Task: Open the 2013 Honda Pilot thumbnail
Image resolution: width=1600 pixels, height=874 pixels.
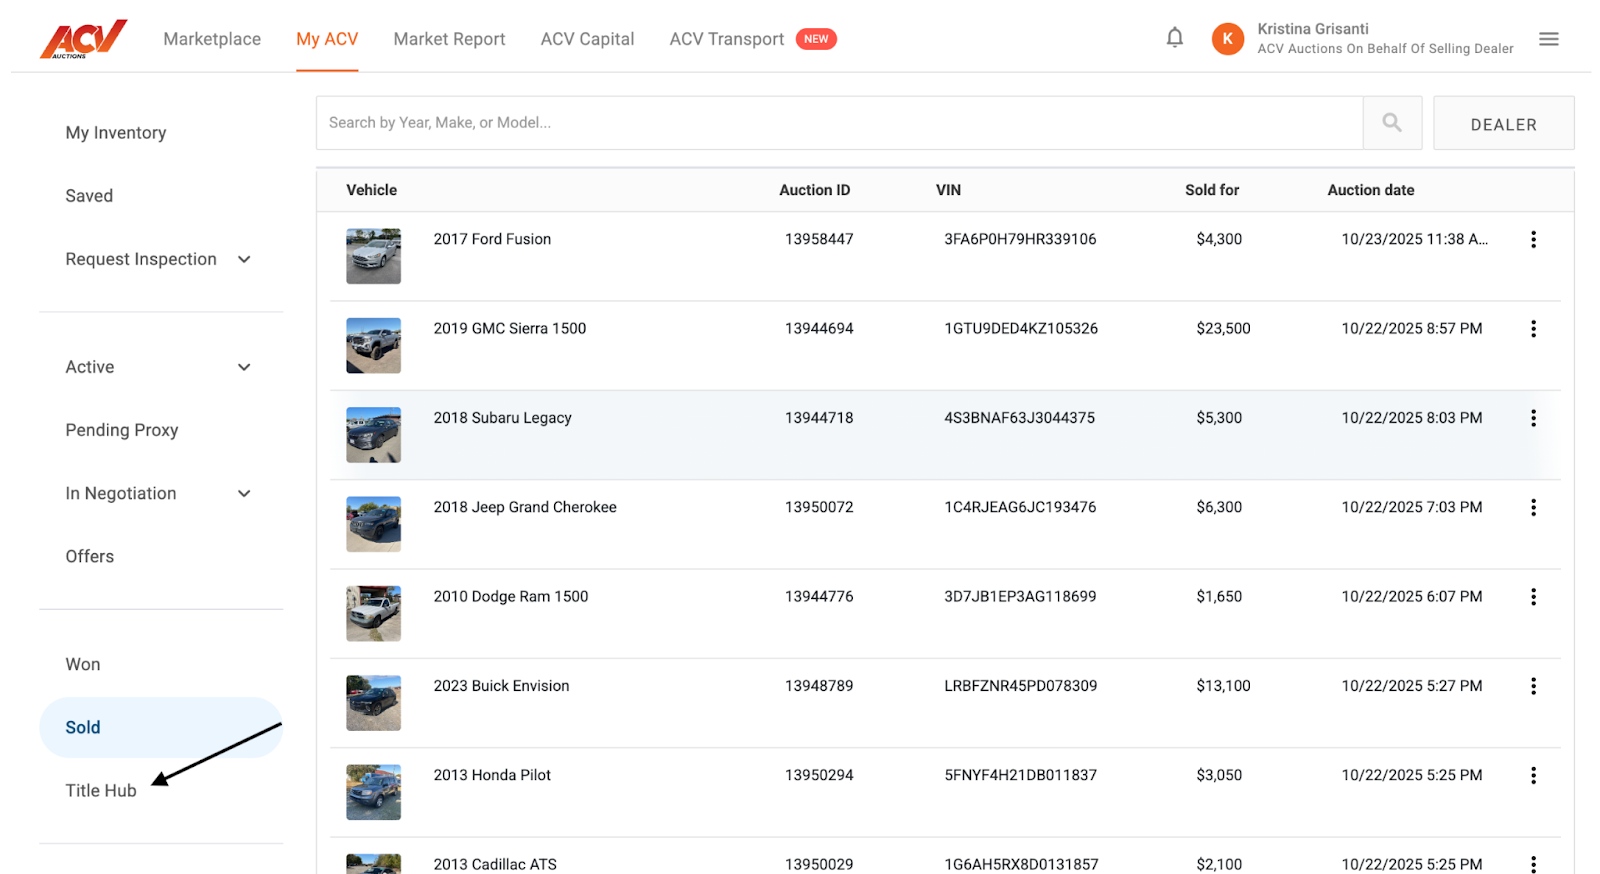Action: [x=373, y=792]
